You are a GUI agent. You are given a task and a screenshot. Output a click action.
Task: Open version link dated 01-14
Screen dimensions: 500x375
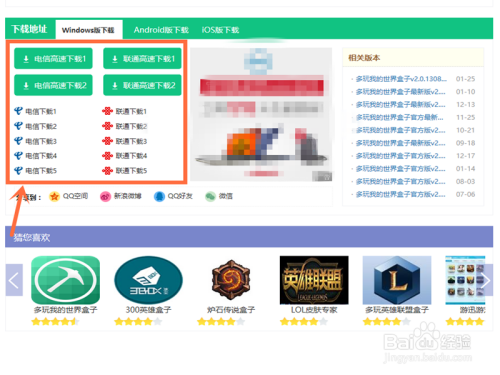400,169
